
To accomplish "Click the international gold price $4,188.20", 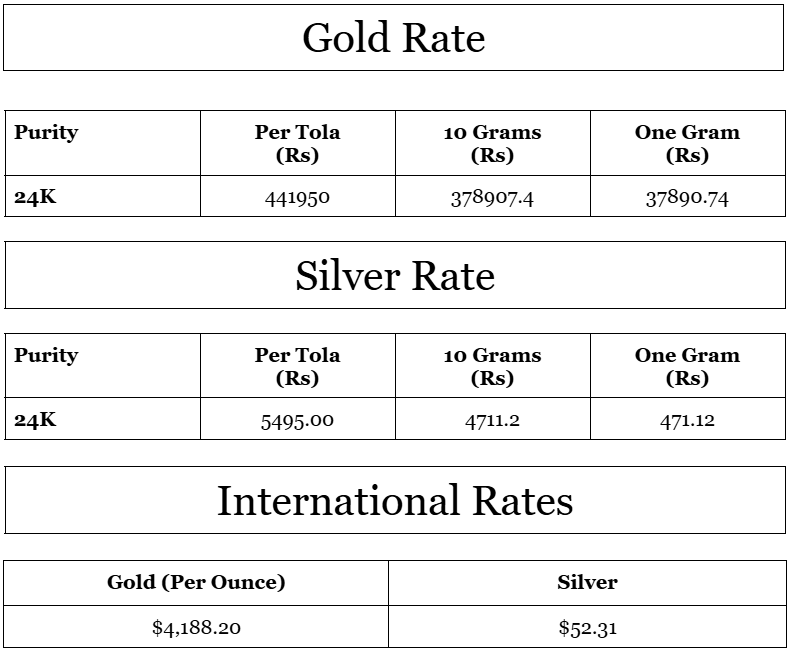I will pyautogui.click(x=196, y=628).
